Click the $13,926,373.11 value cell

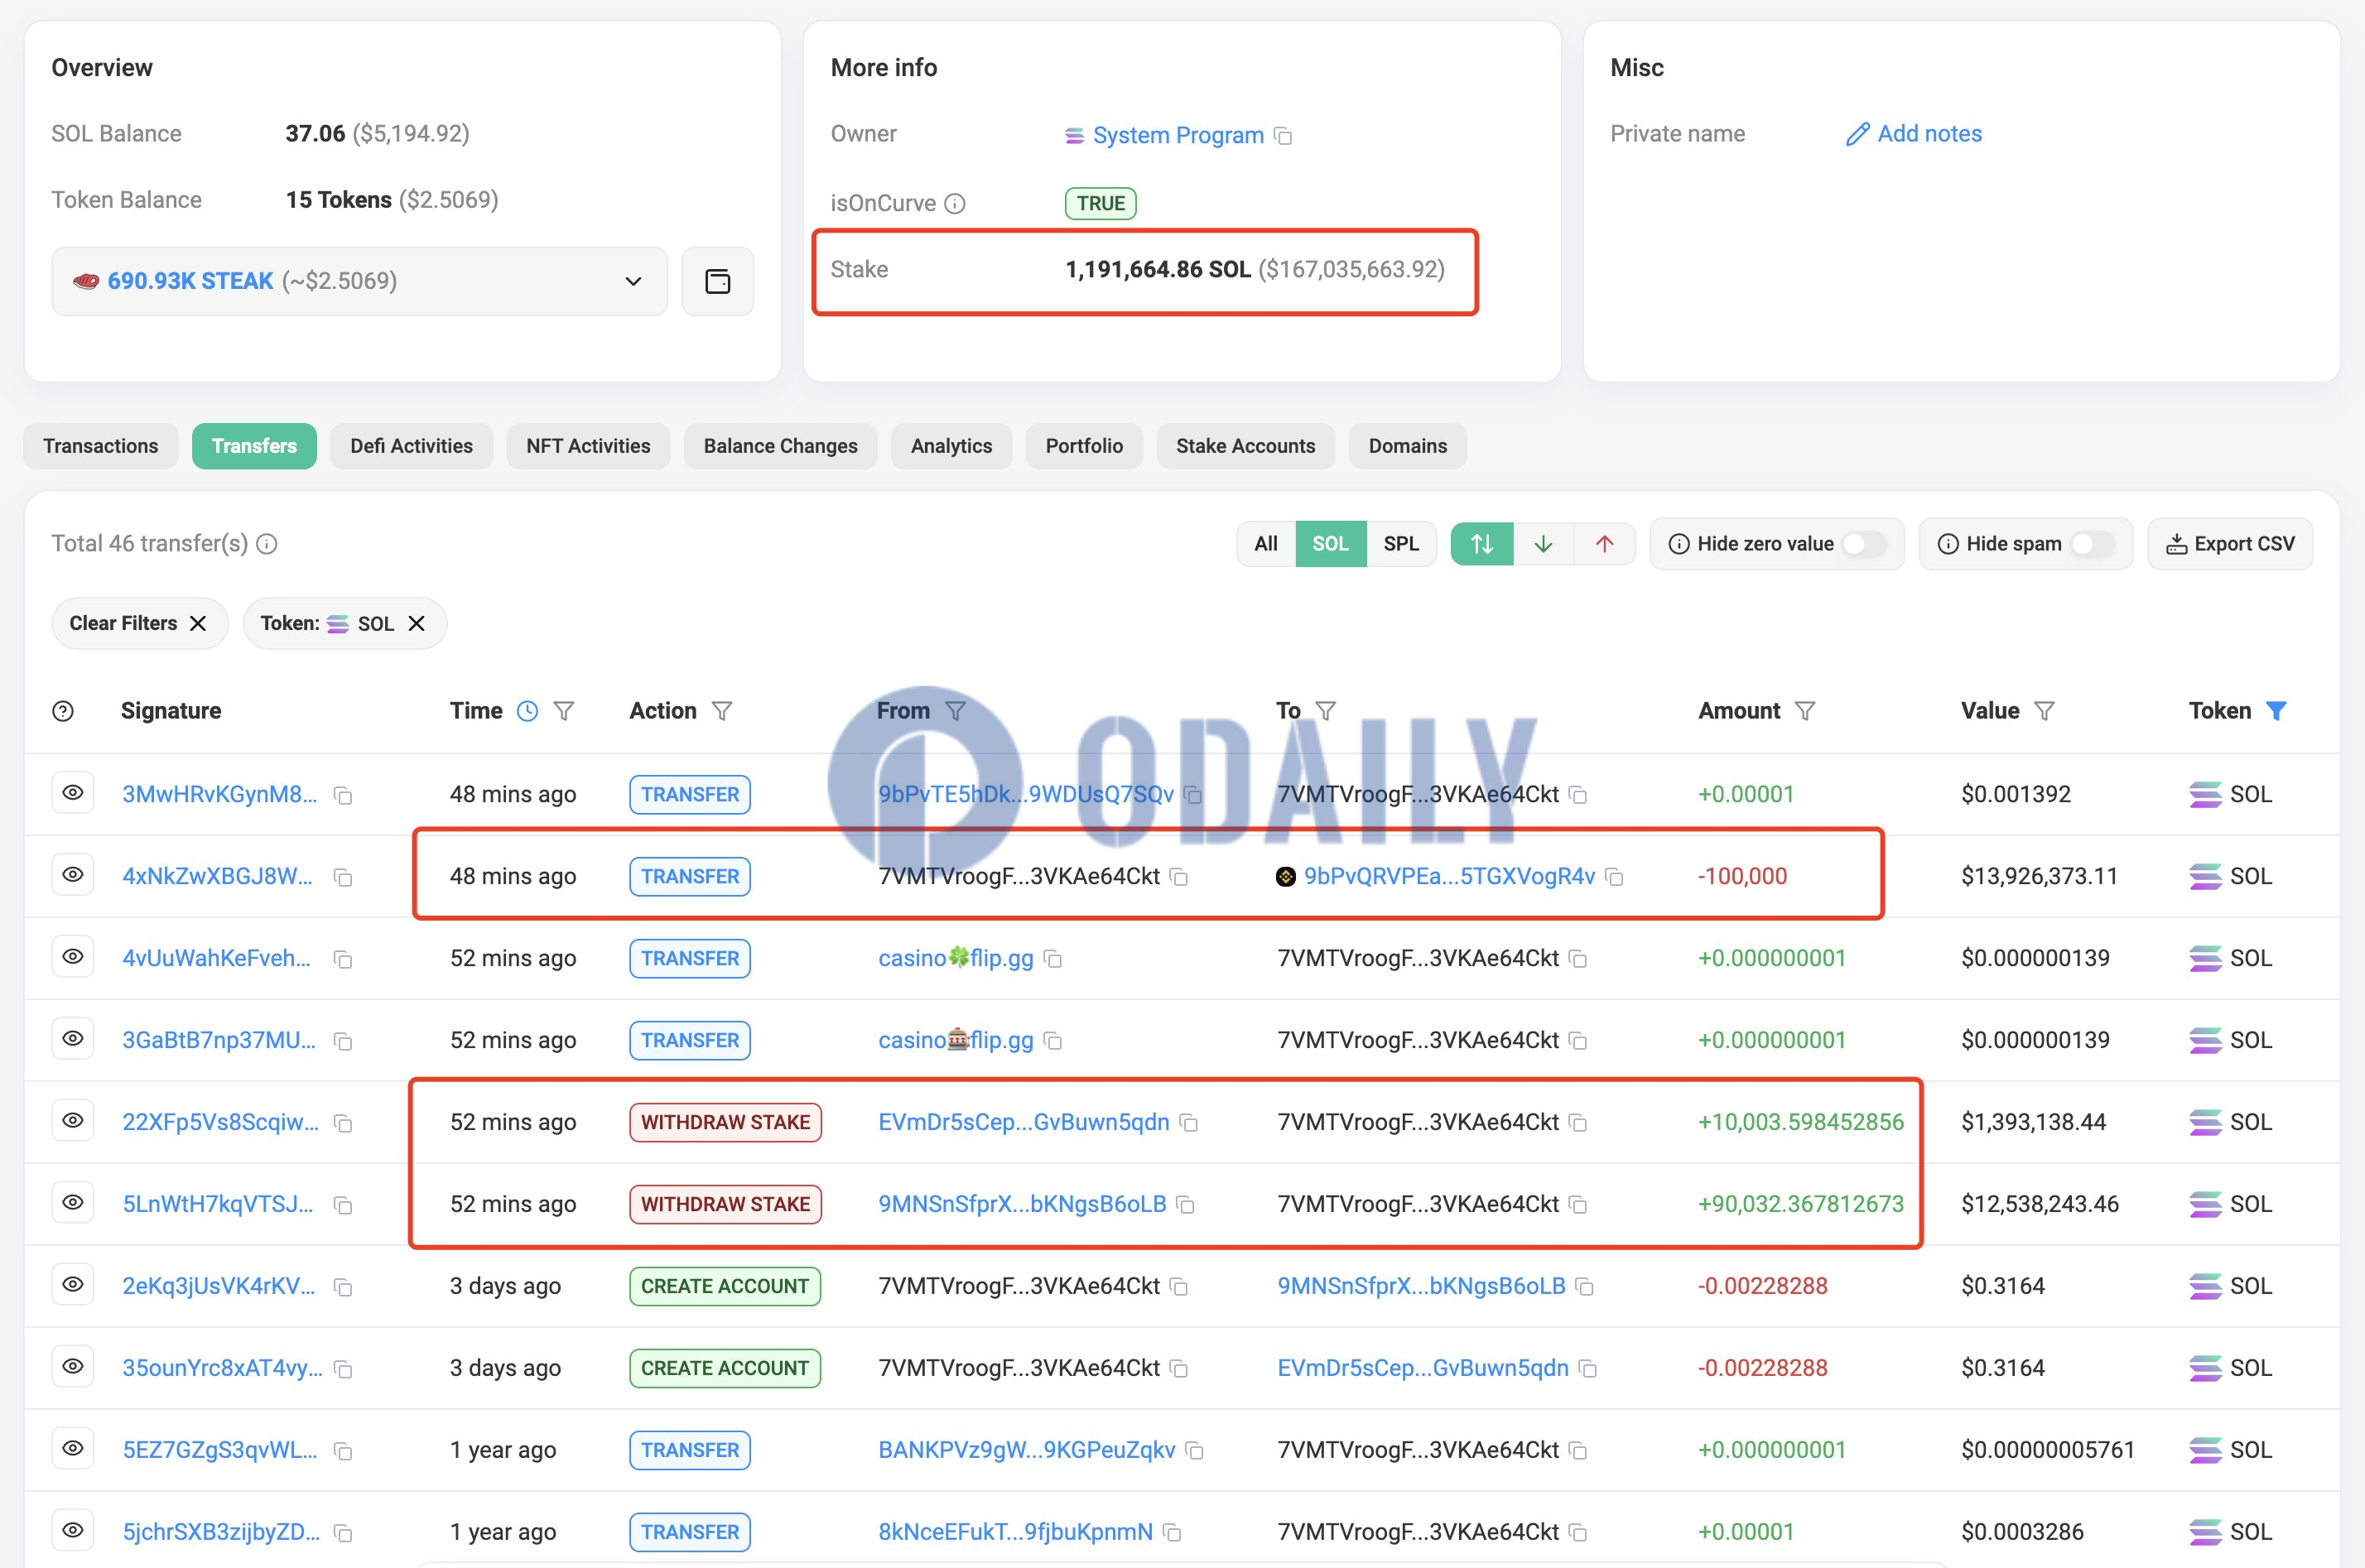2039,876
